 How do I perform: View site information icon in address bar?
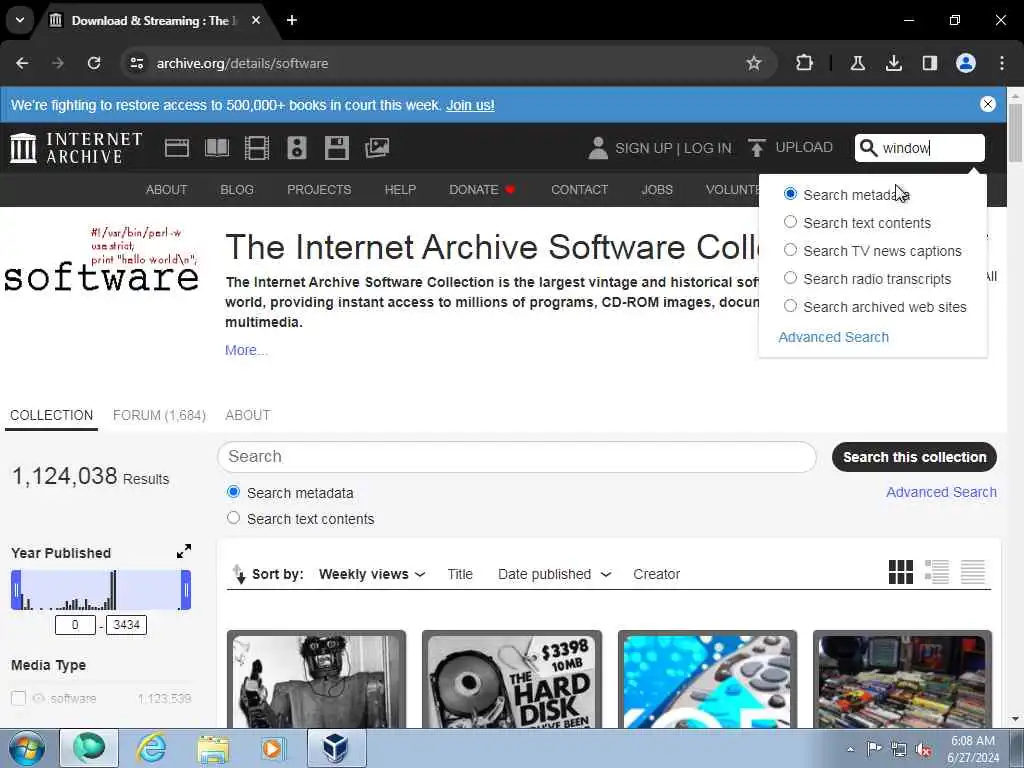tap(136, 63)
